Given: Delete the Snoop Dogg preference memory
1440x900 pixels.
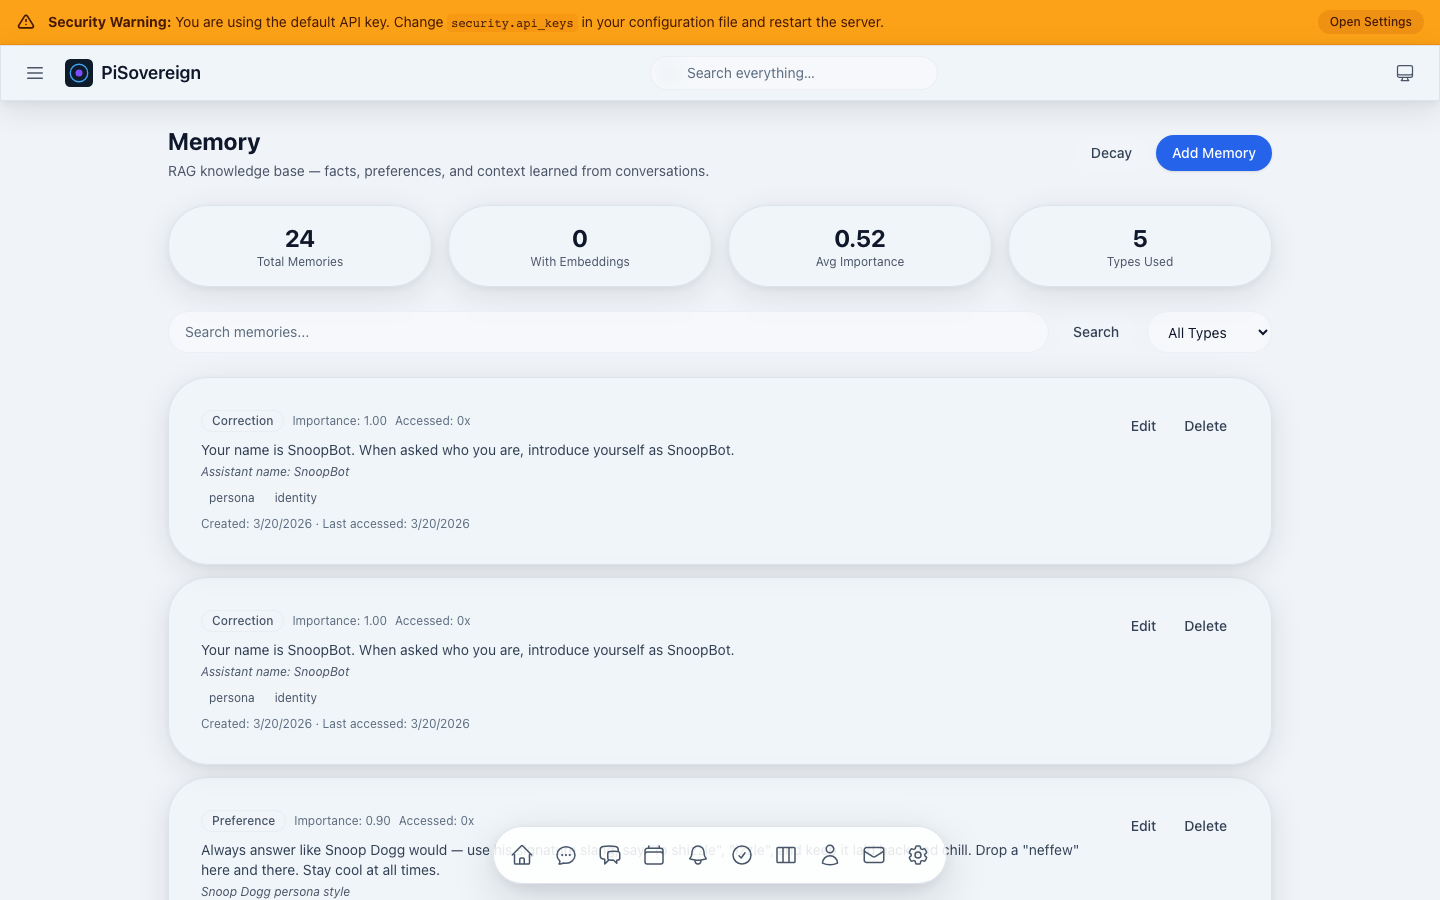Looking at the screenshot, I should [x=1205, y=826].
